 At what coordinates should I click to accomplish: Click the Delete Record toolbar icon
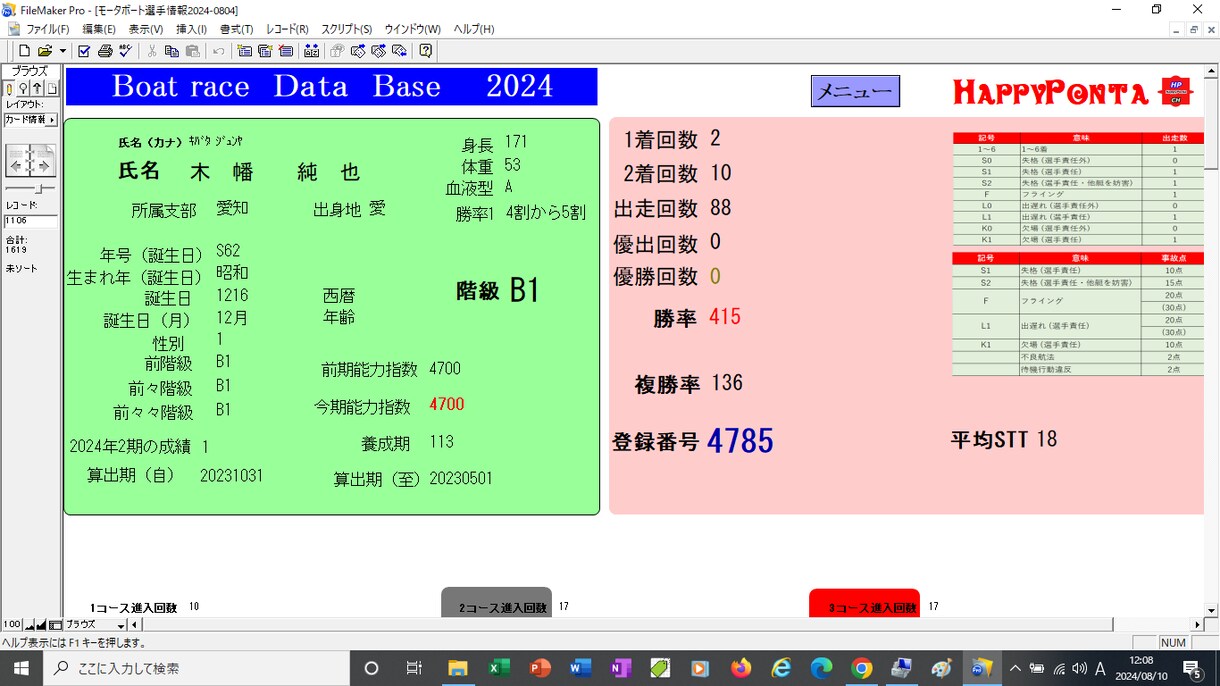(x=285, y=51)
